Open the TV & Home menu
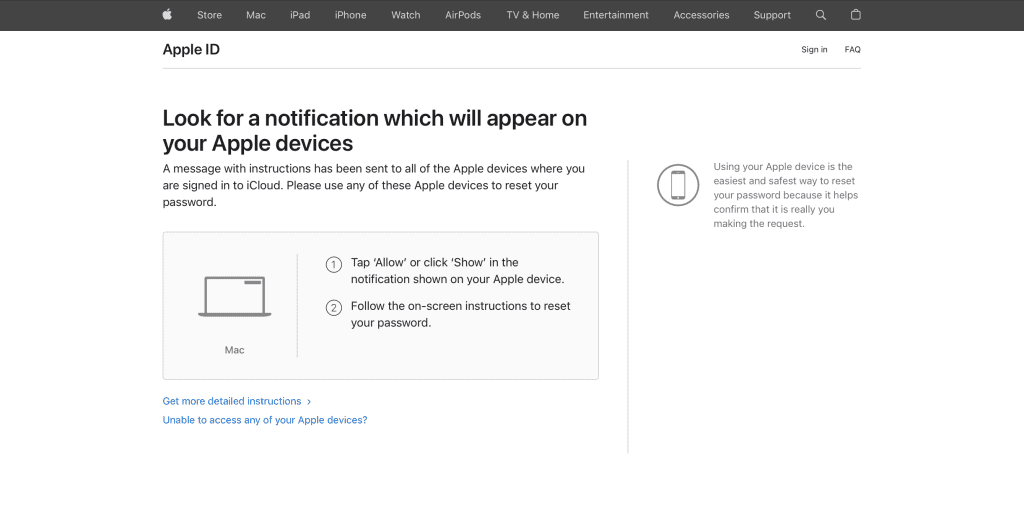 (x=533, y=15)
